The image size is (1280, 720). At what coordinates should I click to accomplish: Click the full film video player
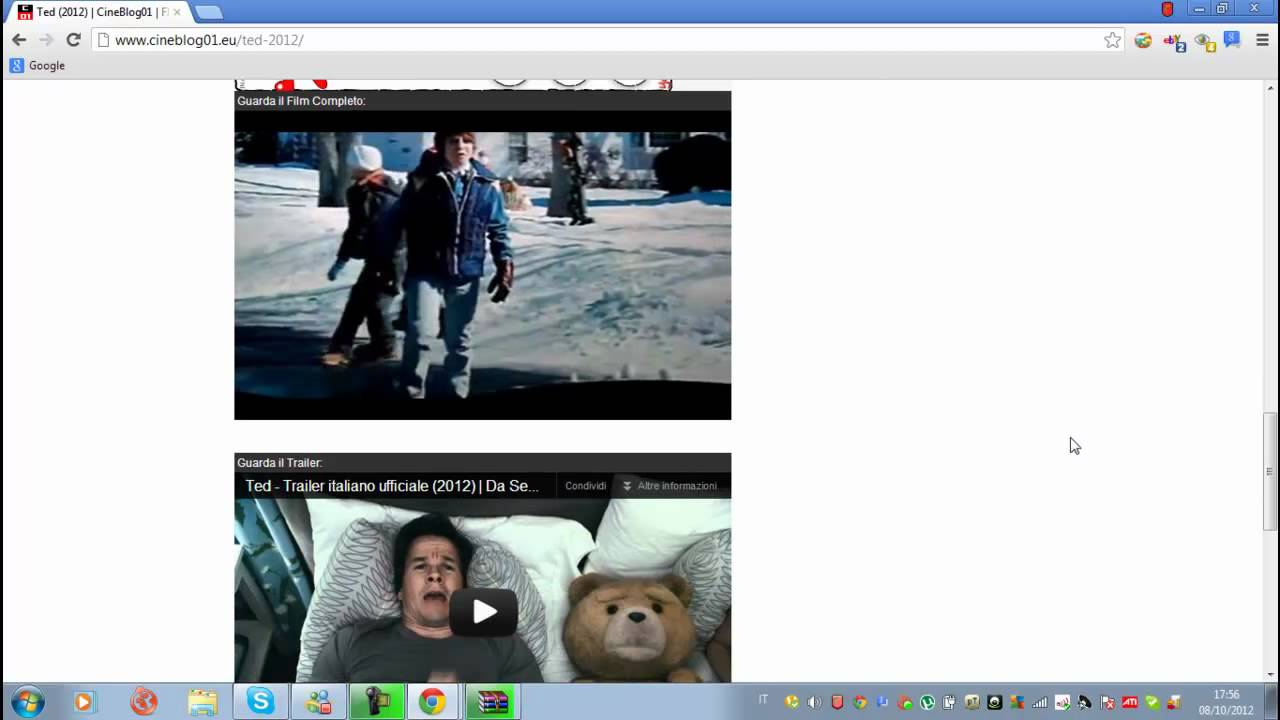point(483,265)
